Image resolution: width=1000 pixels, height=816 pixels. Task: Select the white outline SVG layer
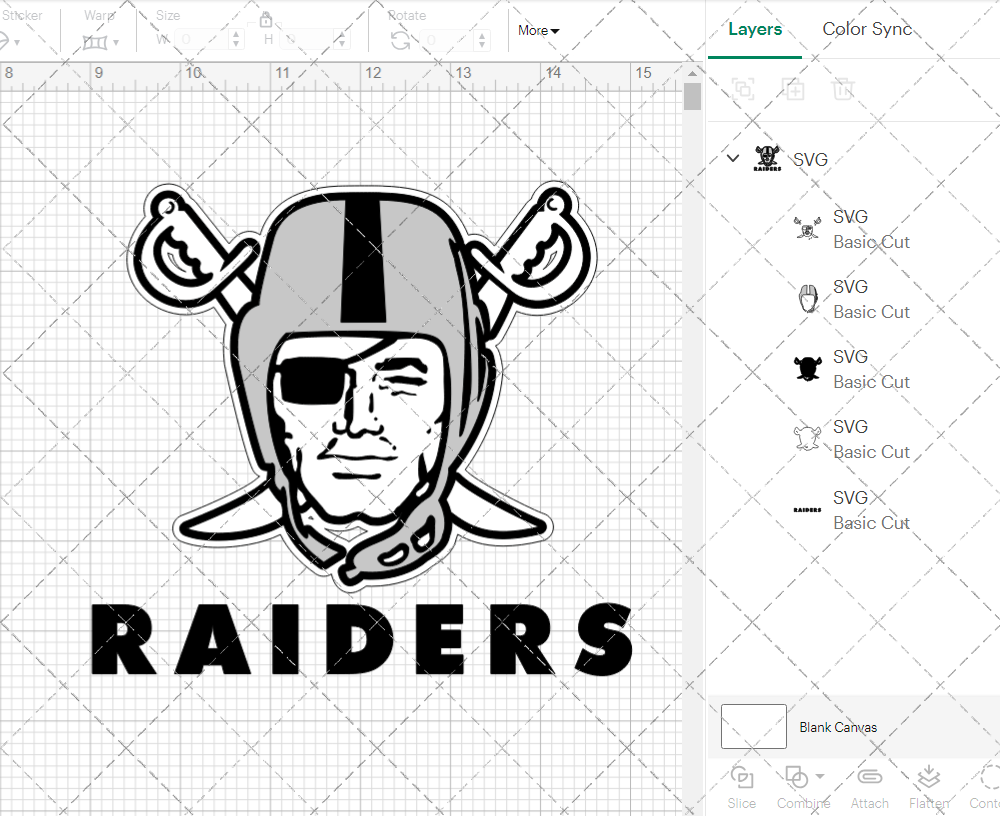click(x=853, y=439)
